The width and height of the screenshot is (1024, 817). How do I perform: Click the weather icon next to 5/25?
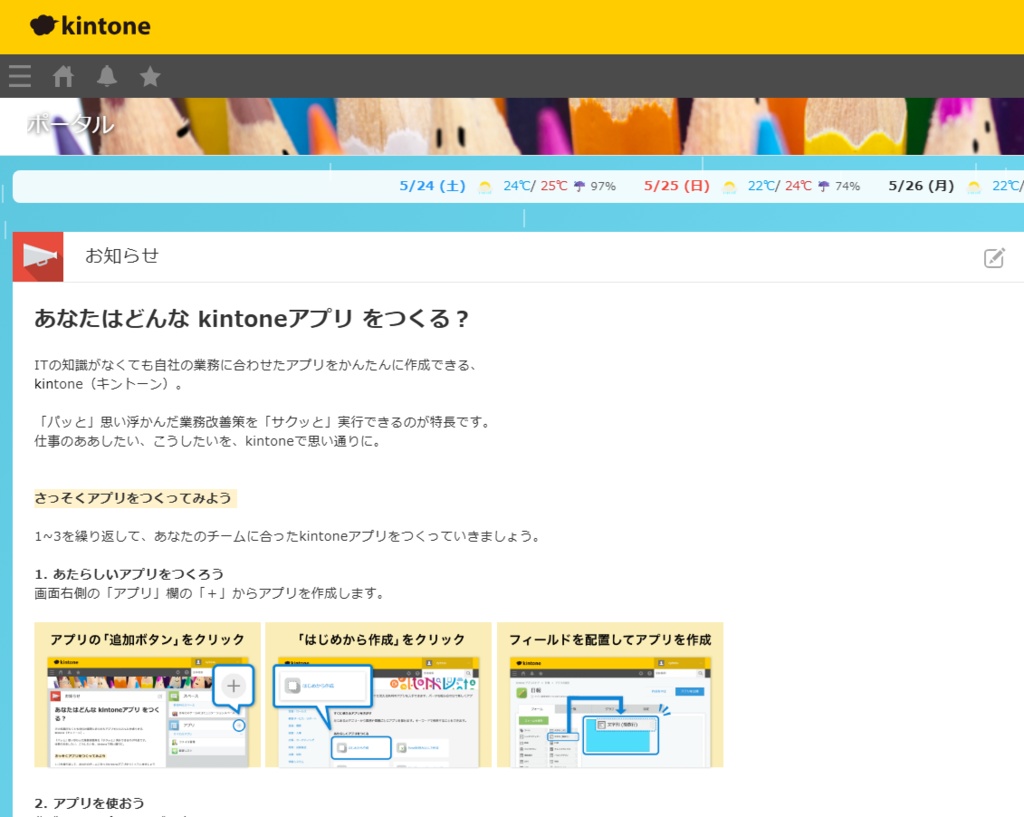[729, 187]
